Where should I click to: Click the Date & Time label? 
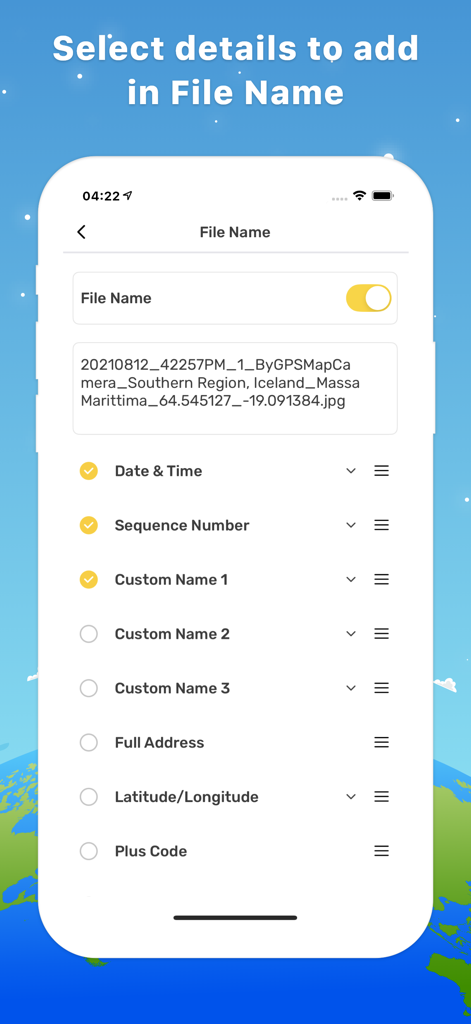tap(159, 471)
